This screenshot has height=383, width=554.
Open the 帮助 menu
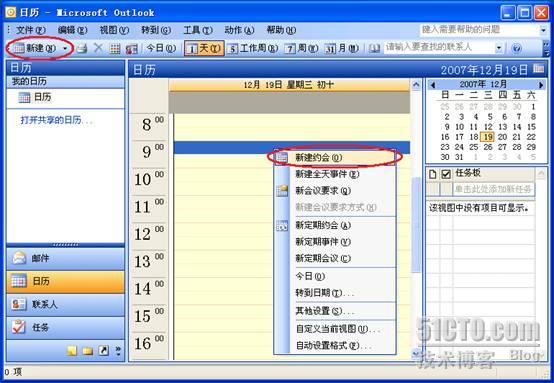click(x=281, y=30)
